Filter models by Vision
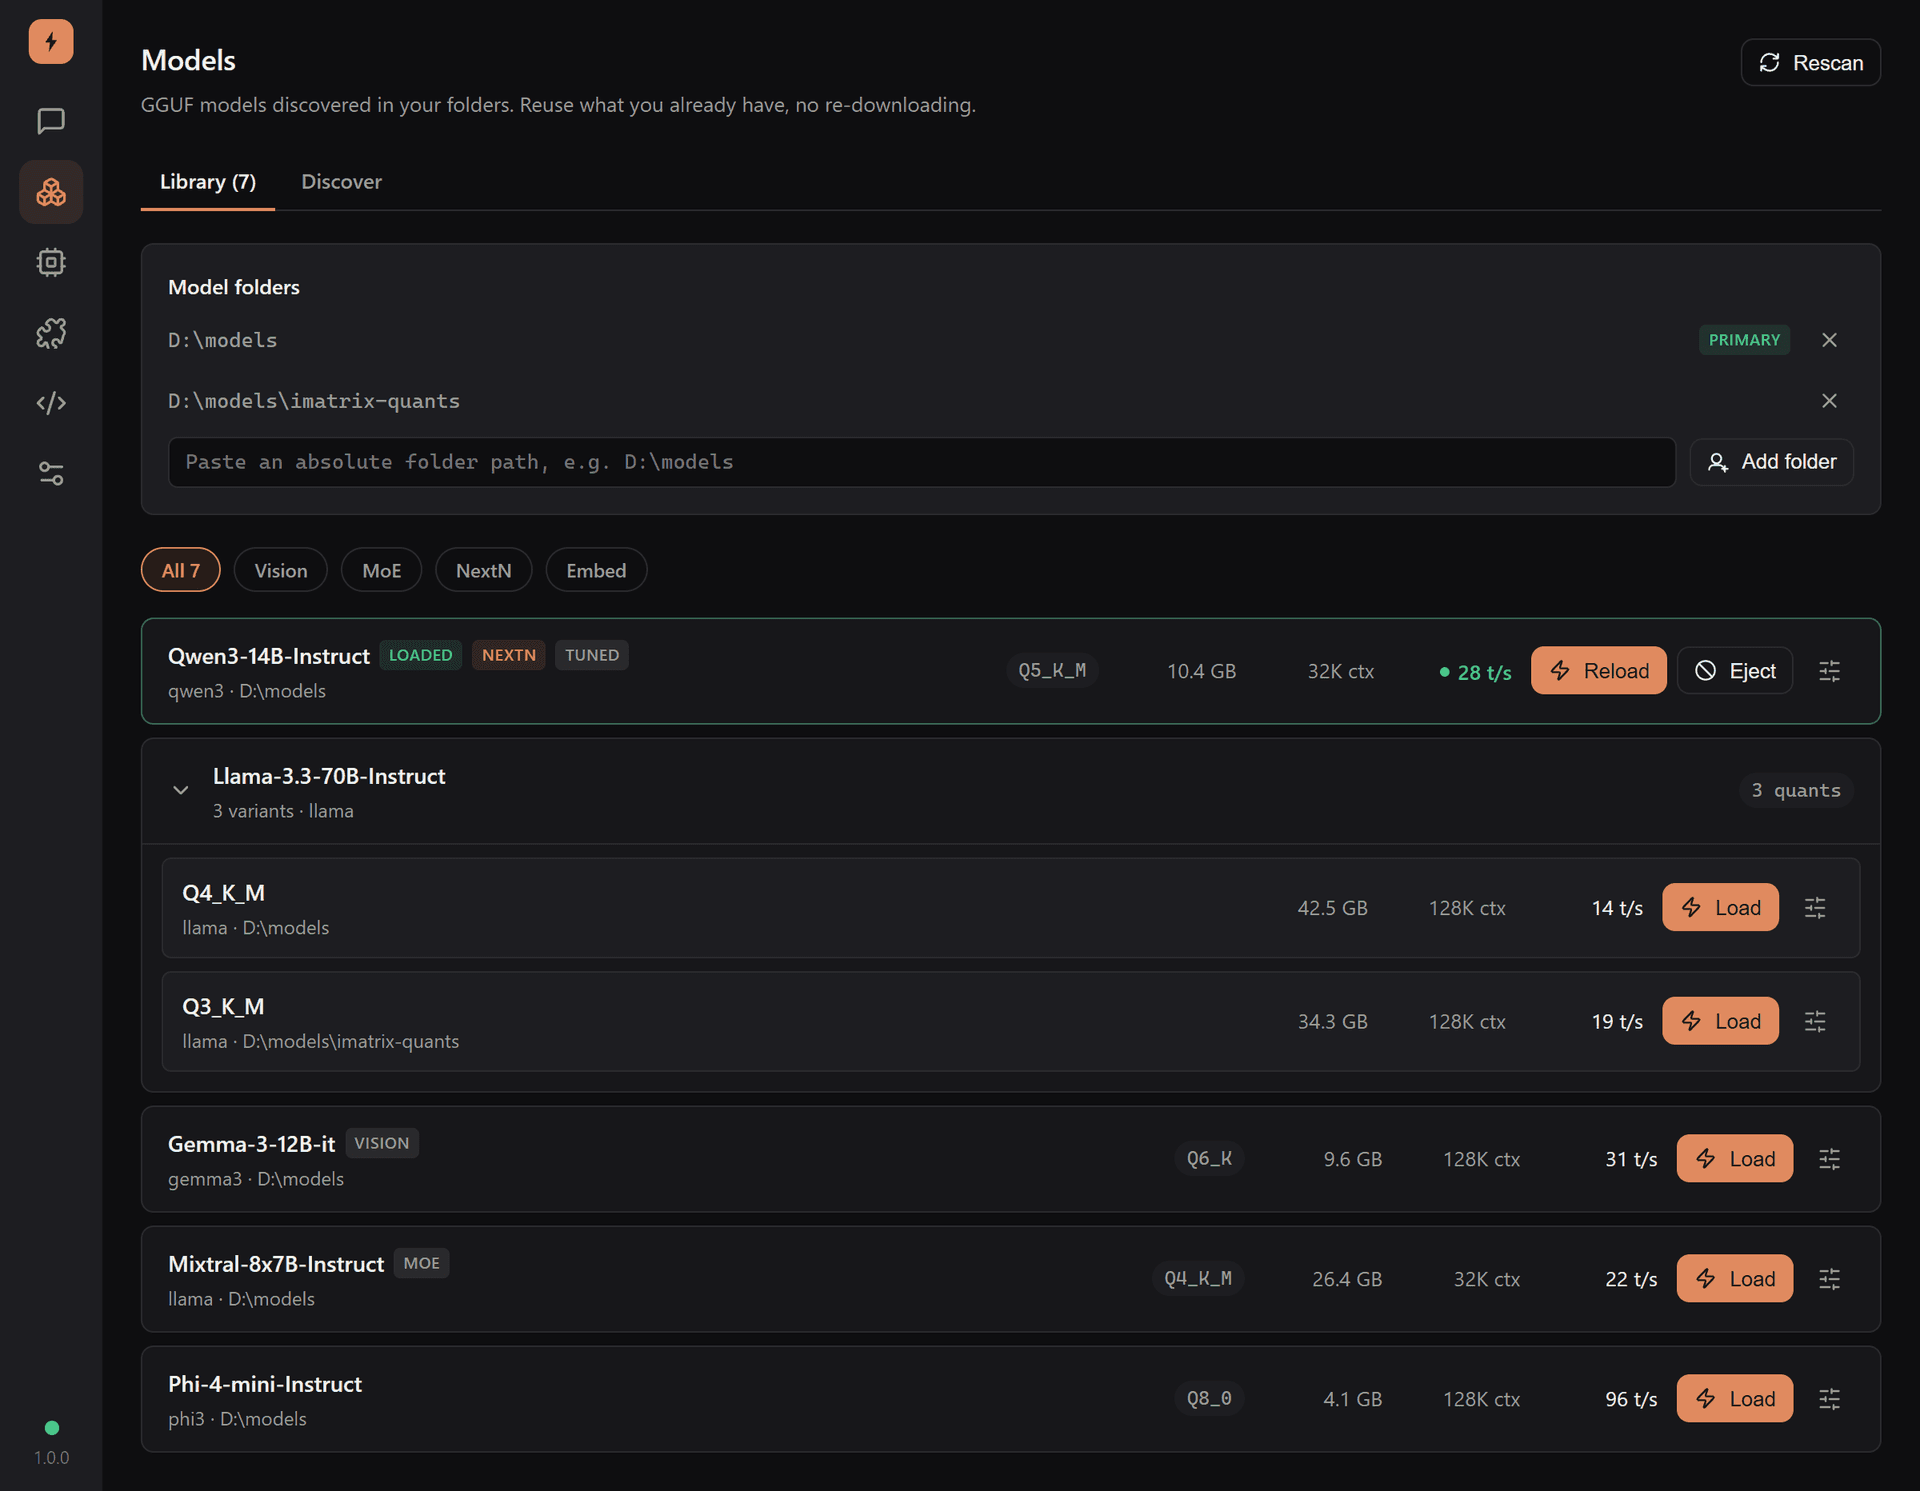 tap(281, 570)
